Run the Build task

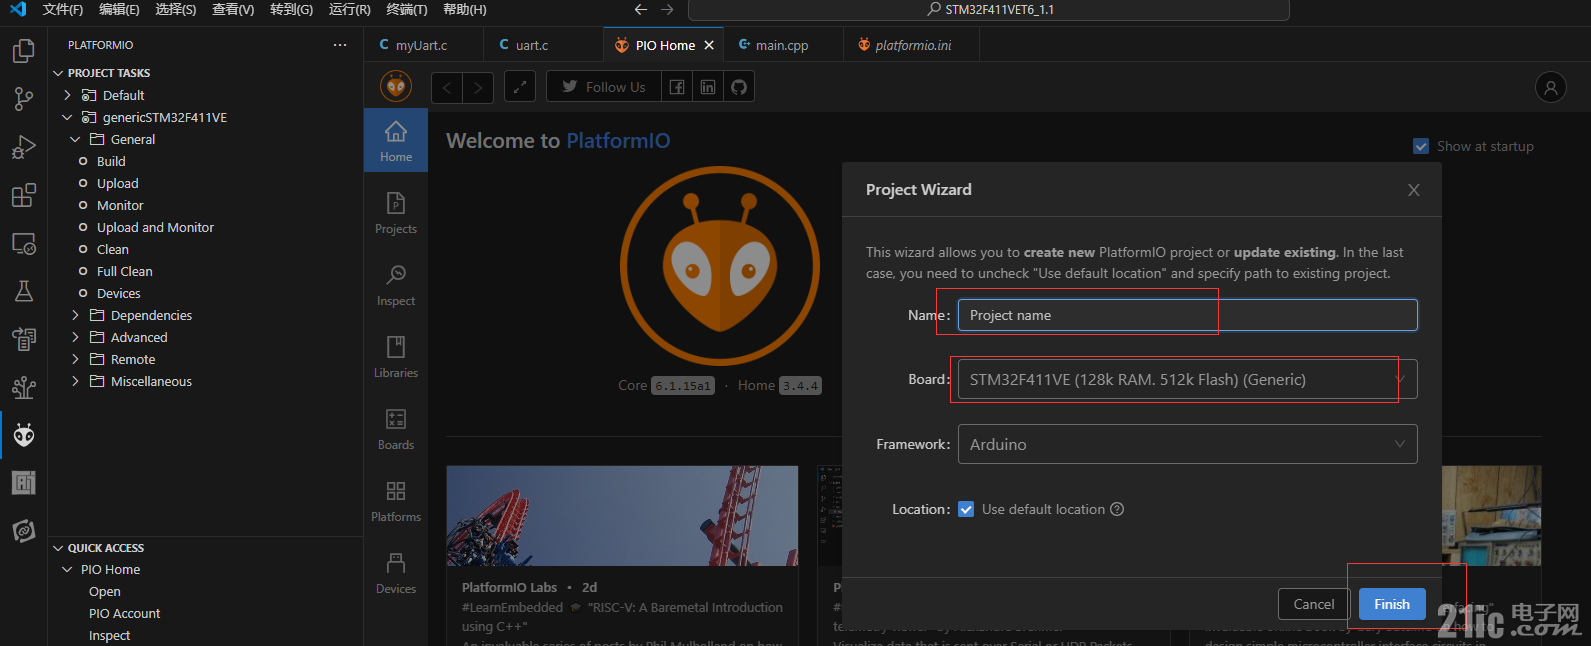(x=111, y=161)
